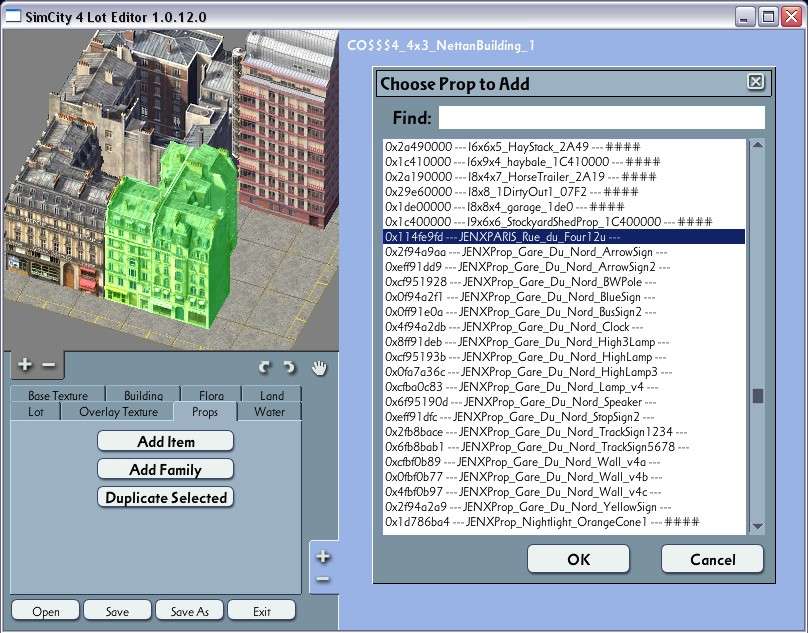This screenshot has width=808, height=633.
Task: Select prop I6x6x5_HayStack_2A49
Action: pos(564,147)
